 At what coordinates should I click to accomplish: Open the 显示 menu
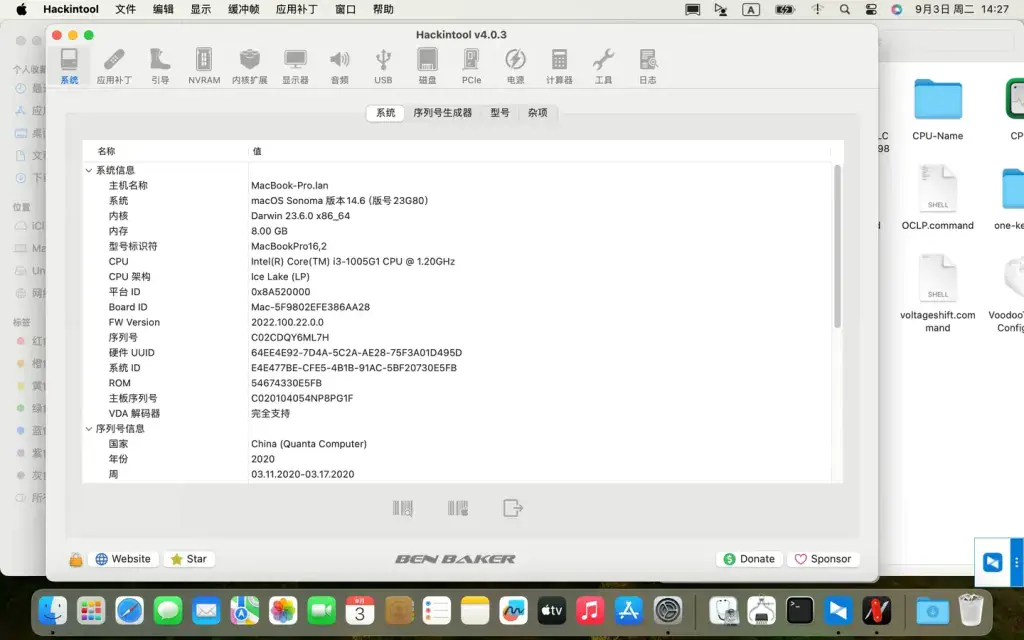tap(200, 9)
